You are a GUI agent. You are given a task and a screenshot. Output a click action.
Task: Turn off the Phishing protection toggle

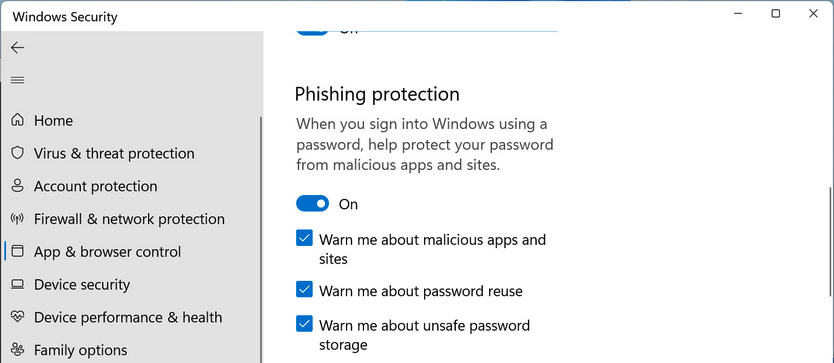[313, 204]
